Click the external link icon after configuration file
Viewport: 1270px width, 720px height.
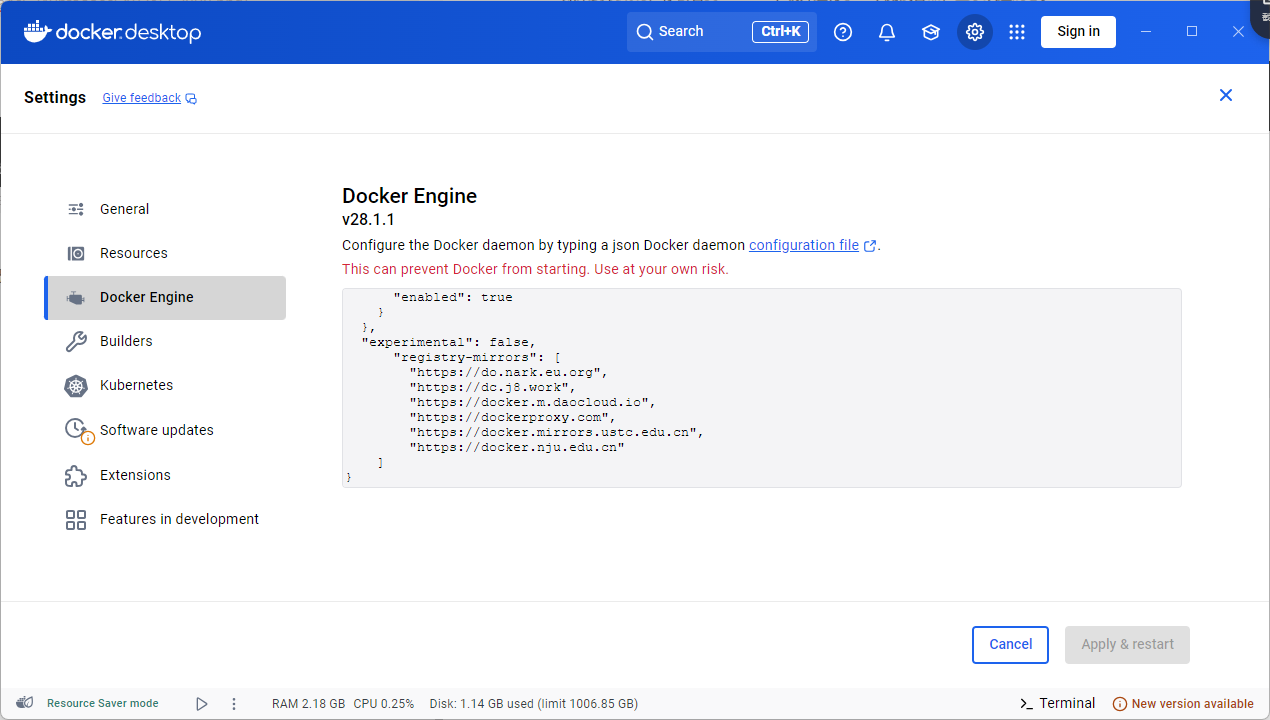(870, 246)
